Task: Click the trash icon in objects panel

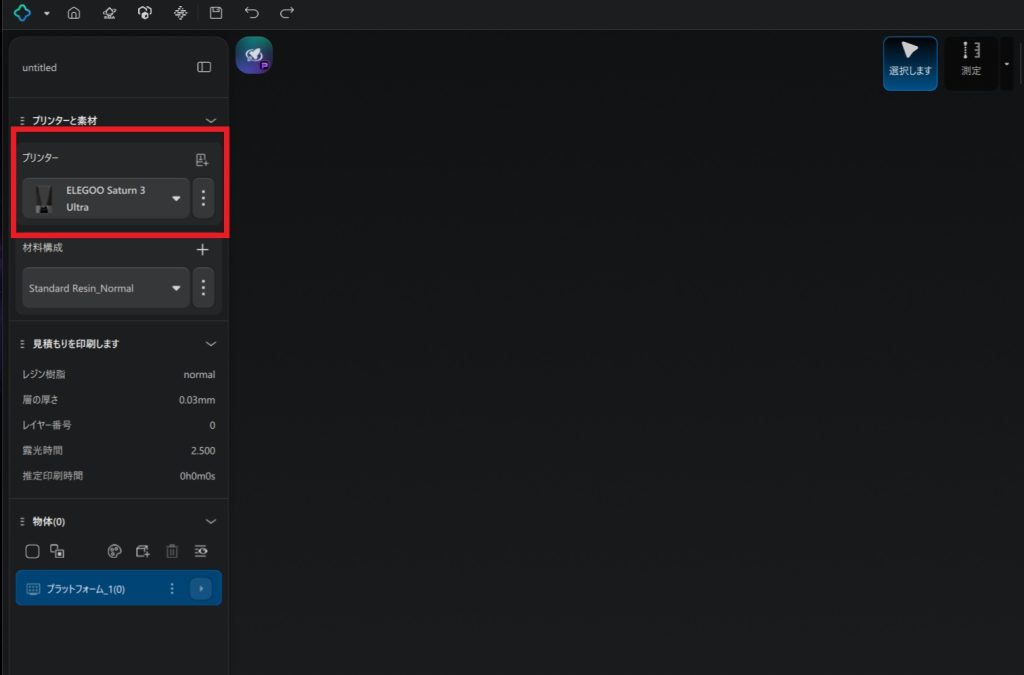Action: 172,551
